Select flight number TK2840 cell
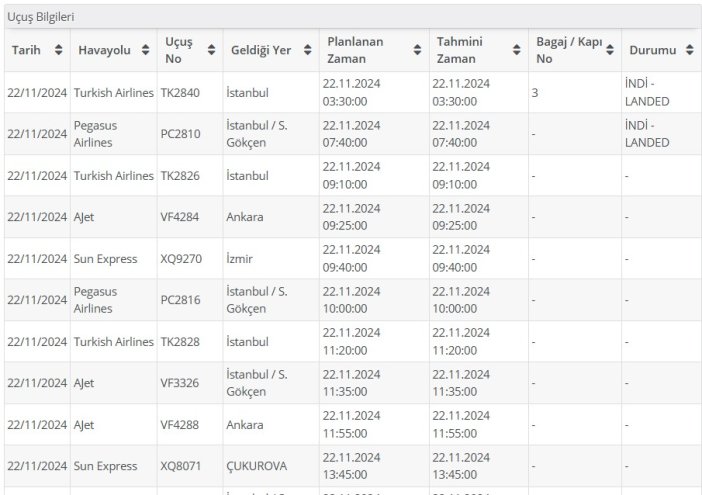Viewport: 702px width, 495px height. (x=180, y=92)
